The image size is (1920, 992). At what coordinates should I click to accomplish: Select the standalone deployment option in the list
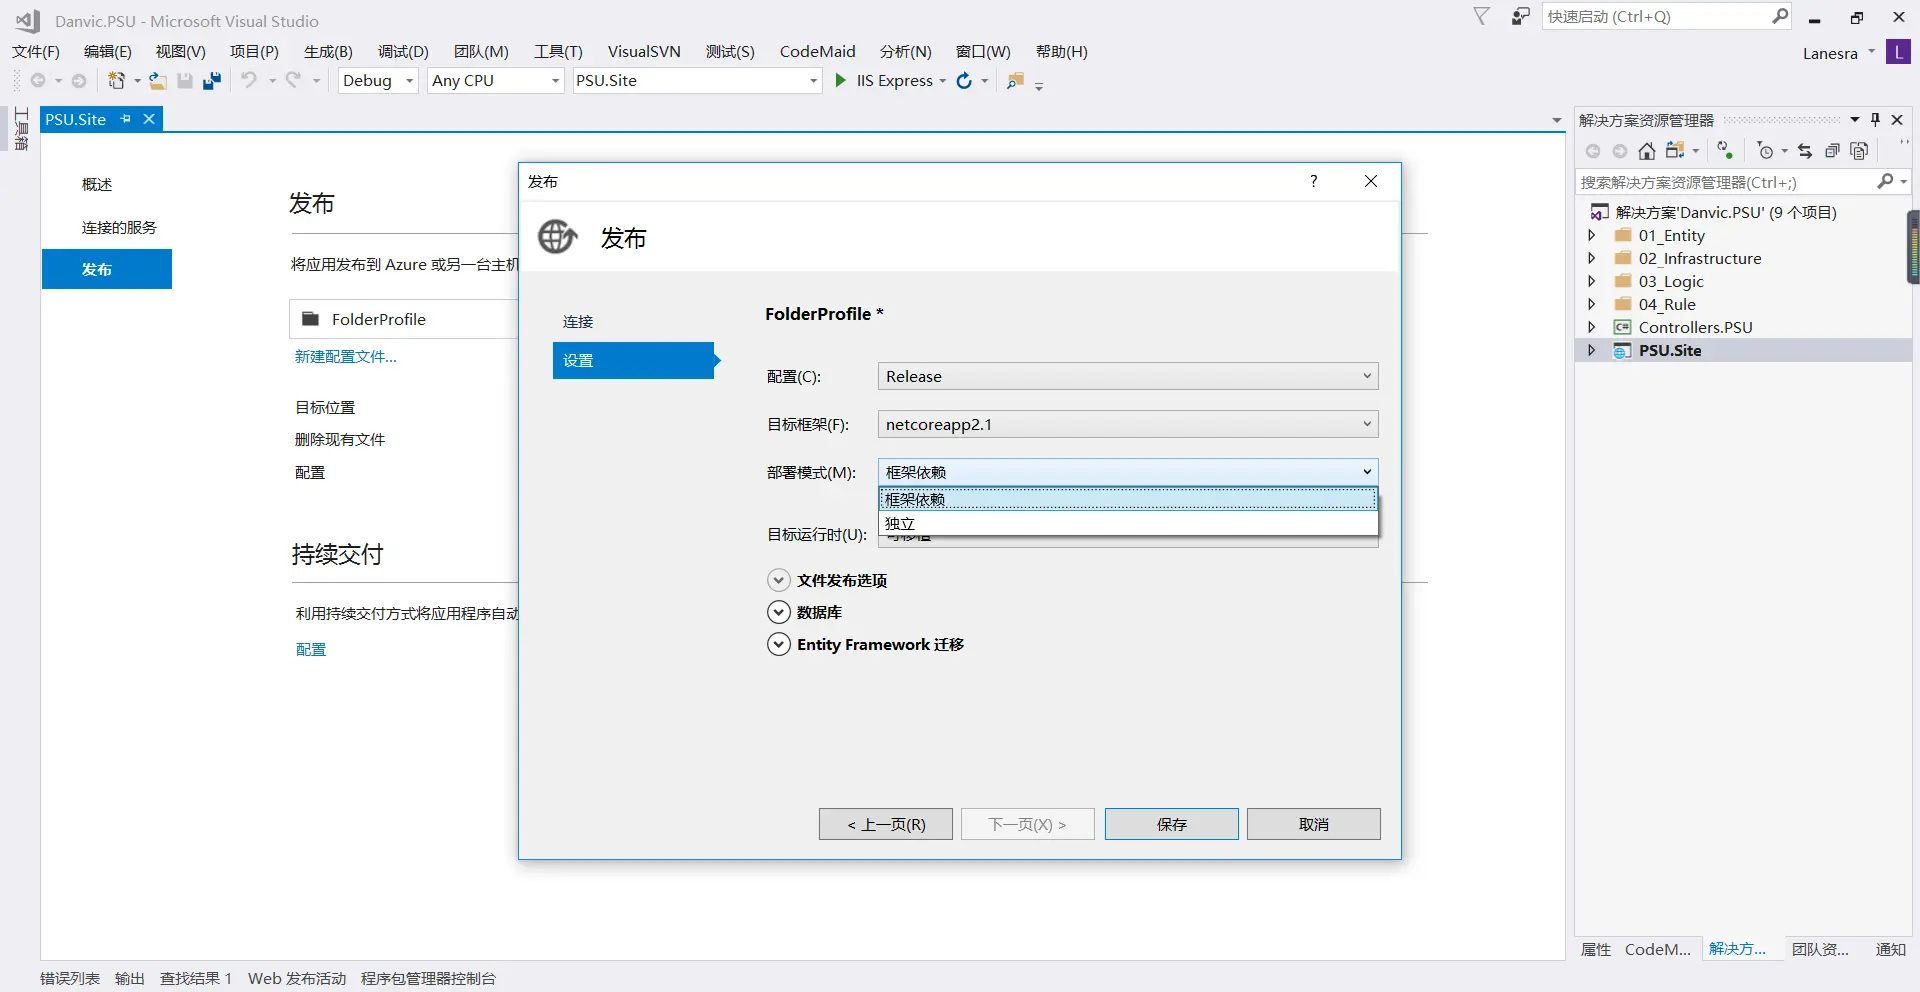pyautogui.click(x=1128, y=523)
